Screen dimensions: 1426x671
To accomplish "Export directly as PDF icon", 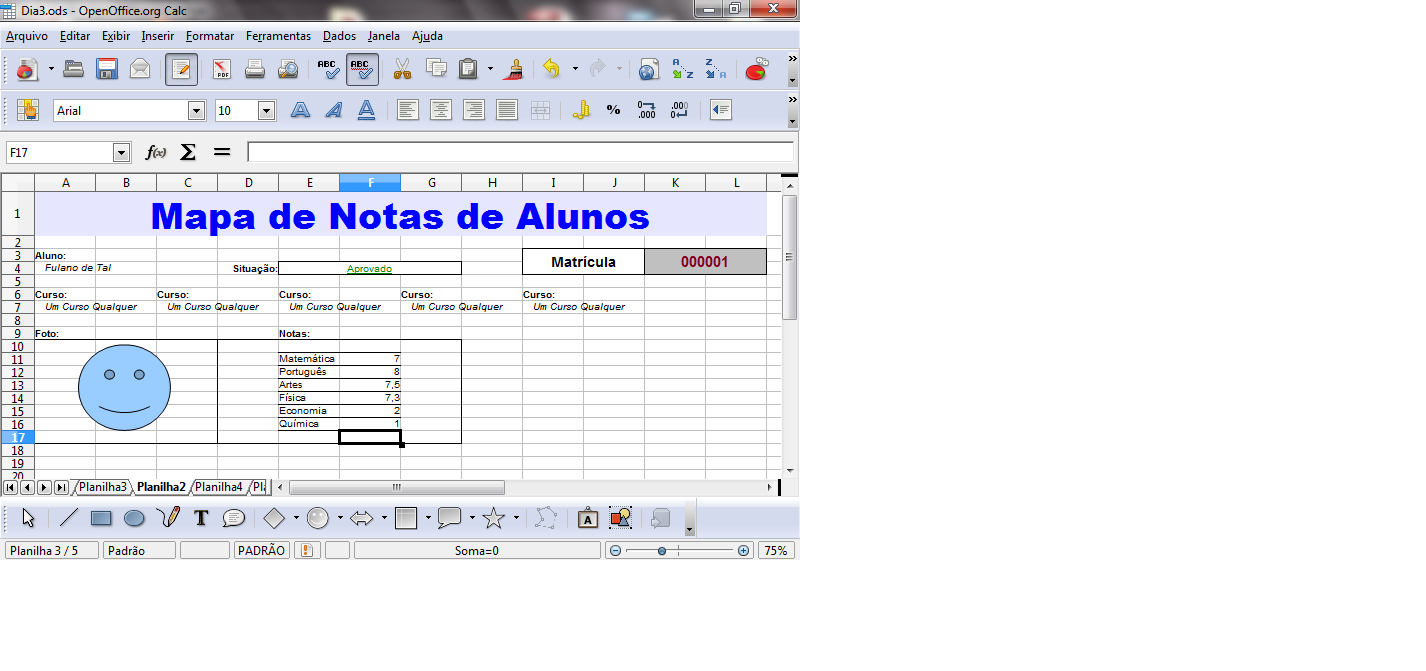I will [221, 69].
